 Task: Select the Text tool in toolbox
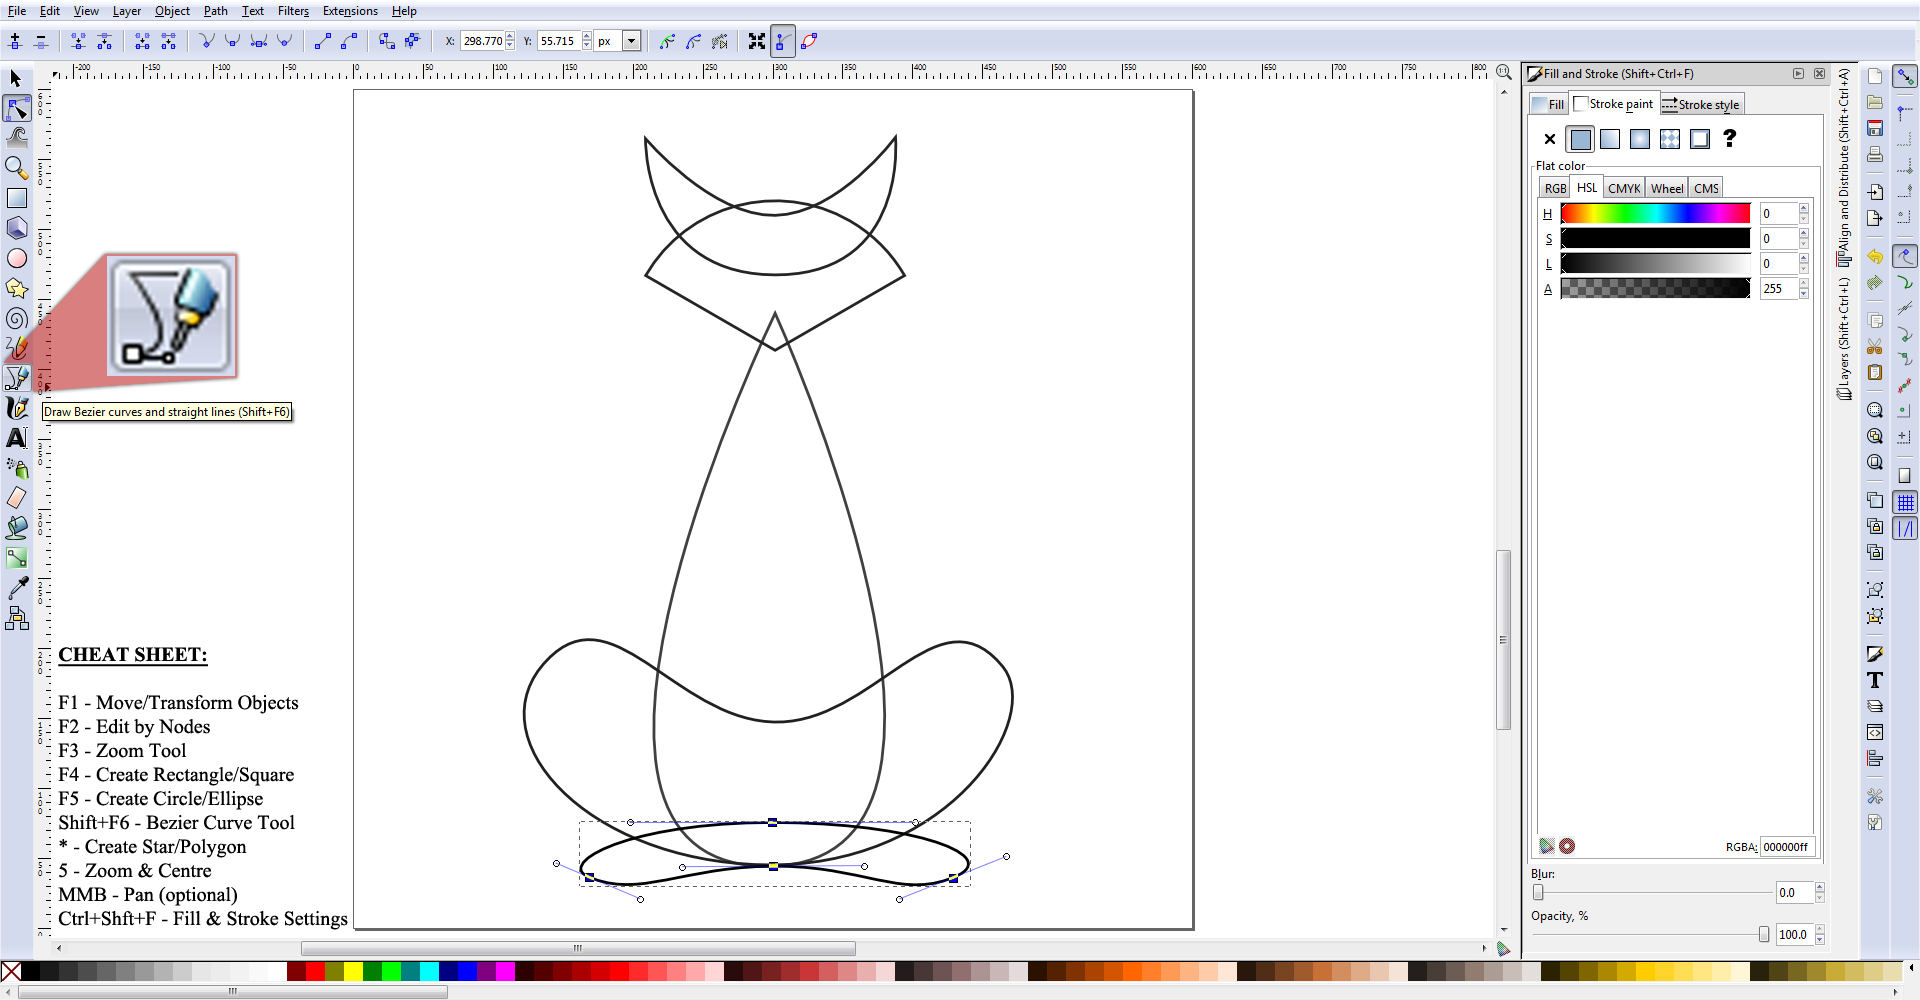[17, 438]
